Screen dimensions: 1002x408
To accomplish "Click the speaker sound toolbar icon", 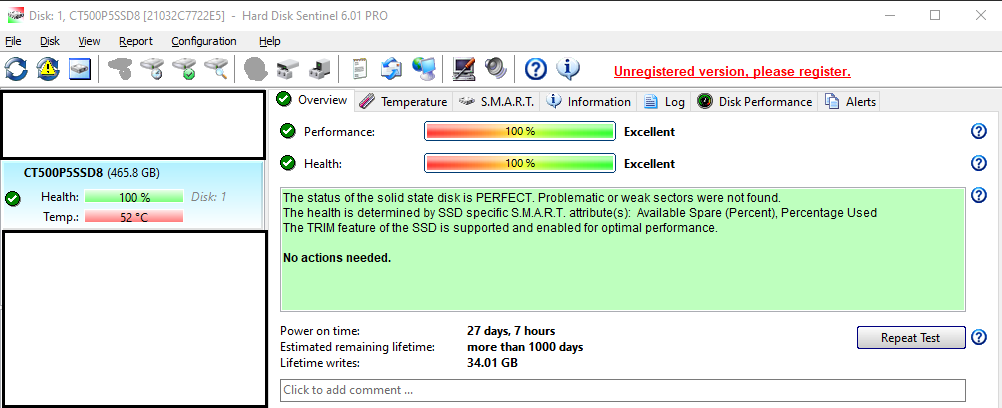I will tap(496, 69).
